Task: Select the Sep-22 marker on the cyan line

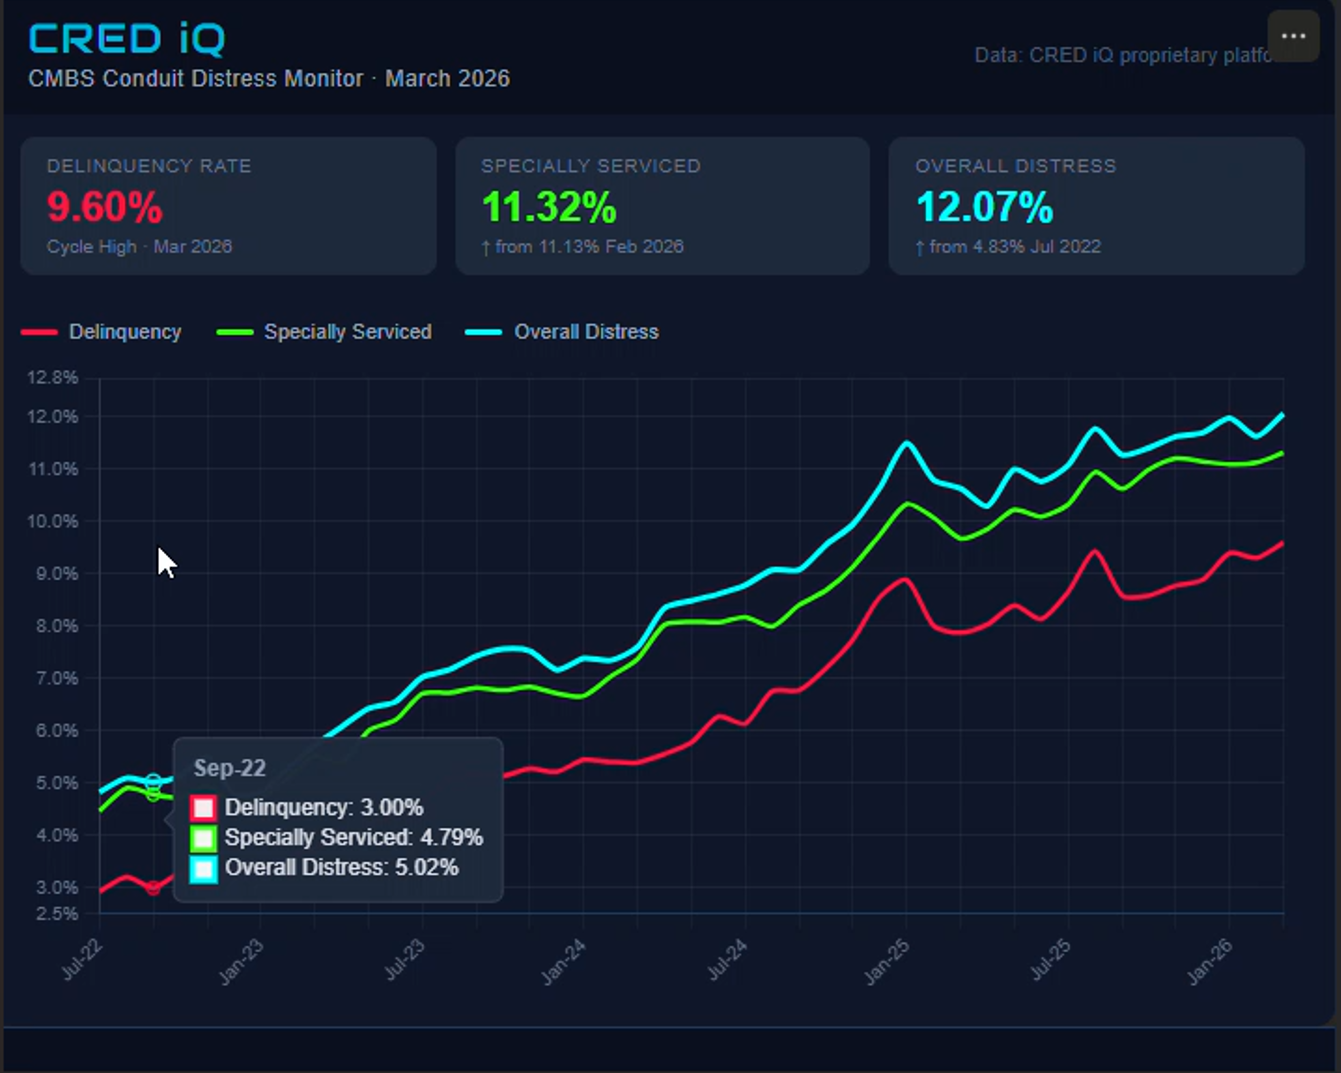Action: [153, 781]
